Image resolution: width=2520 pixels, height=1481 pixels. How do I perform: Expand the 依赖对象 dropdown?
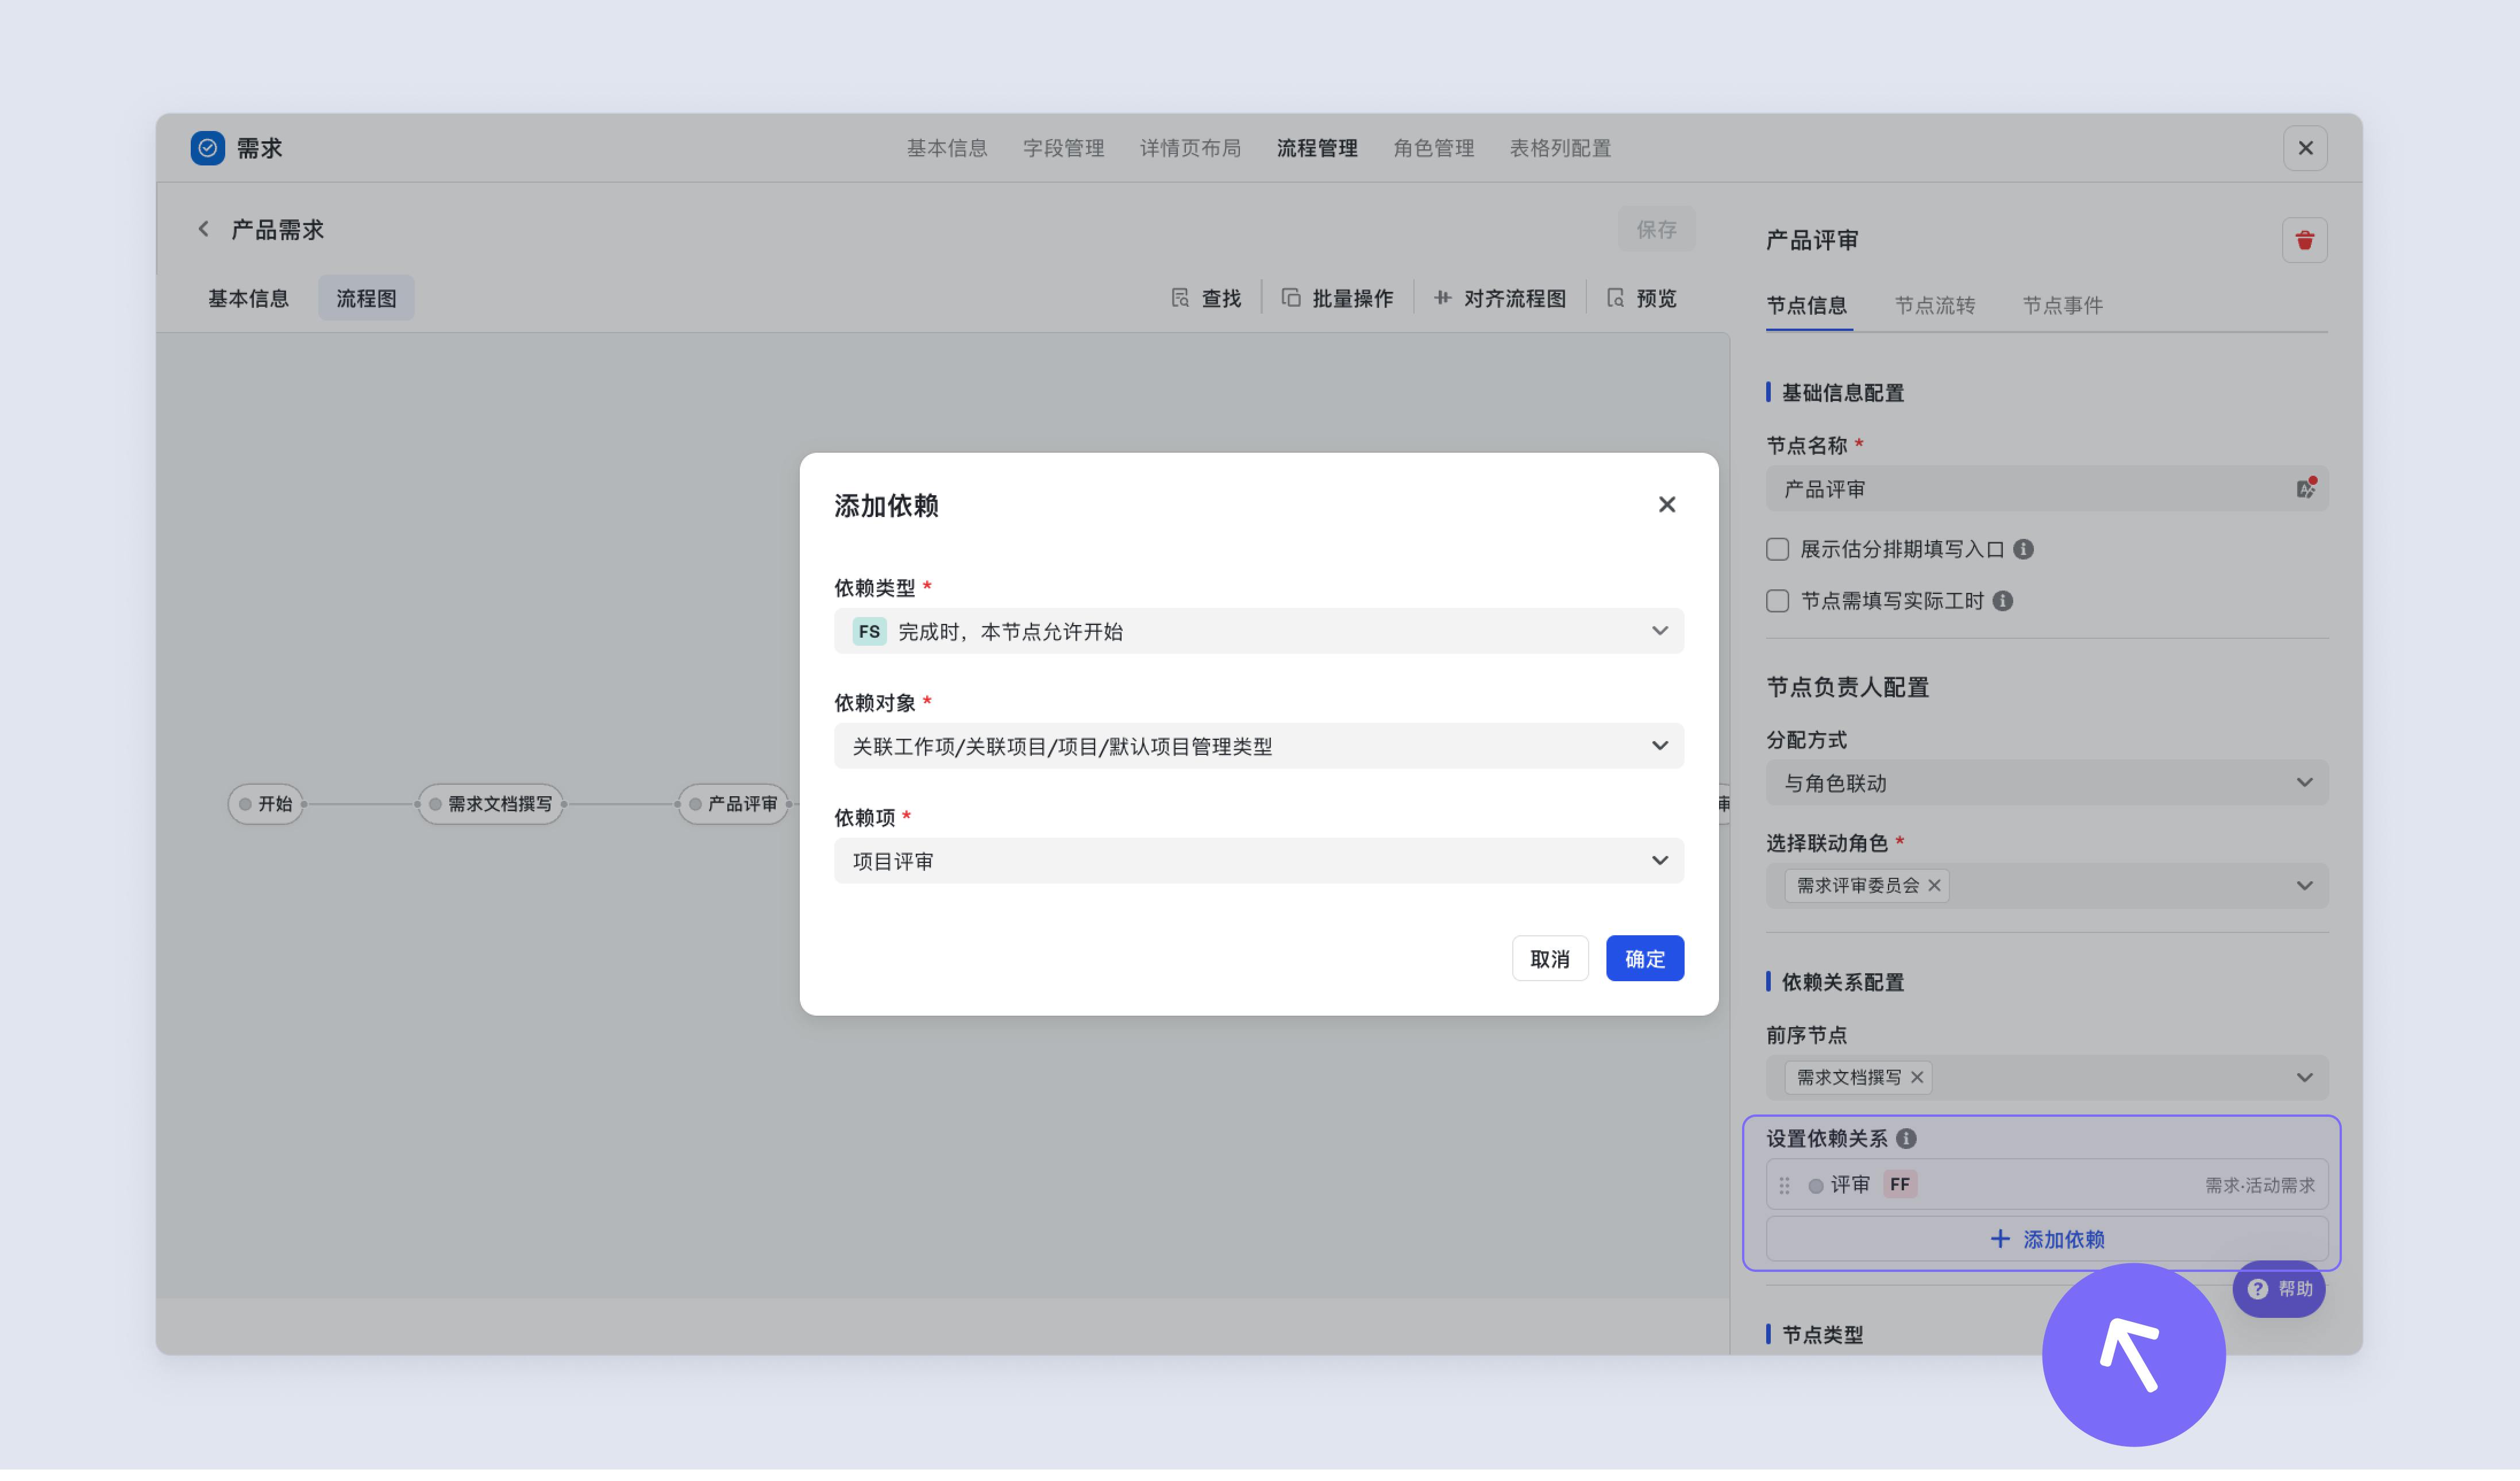1259,746
